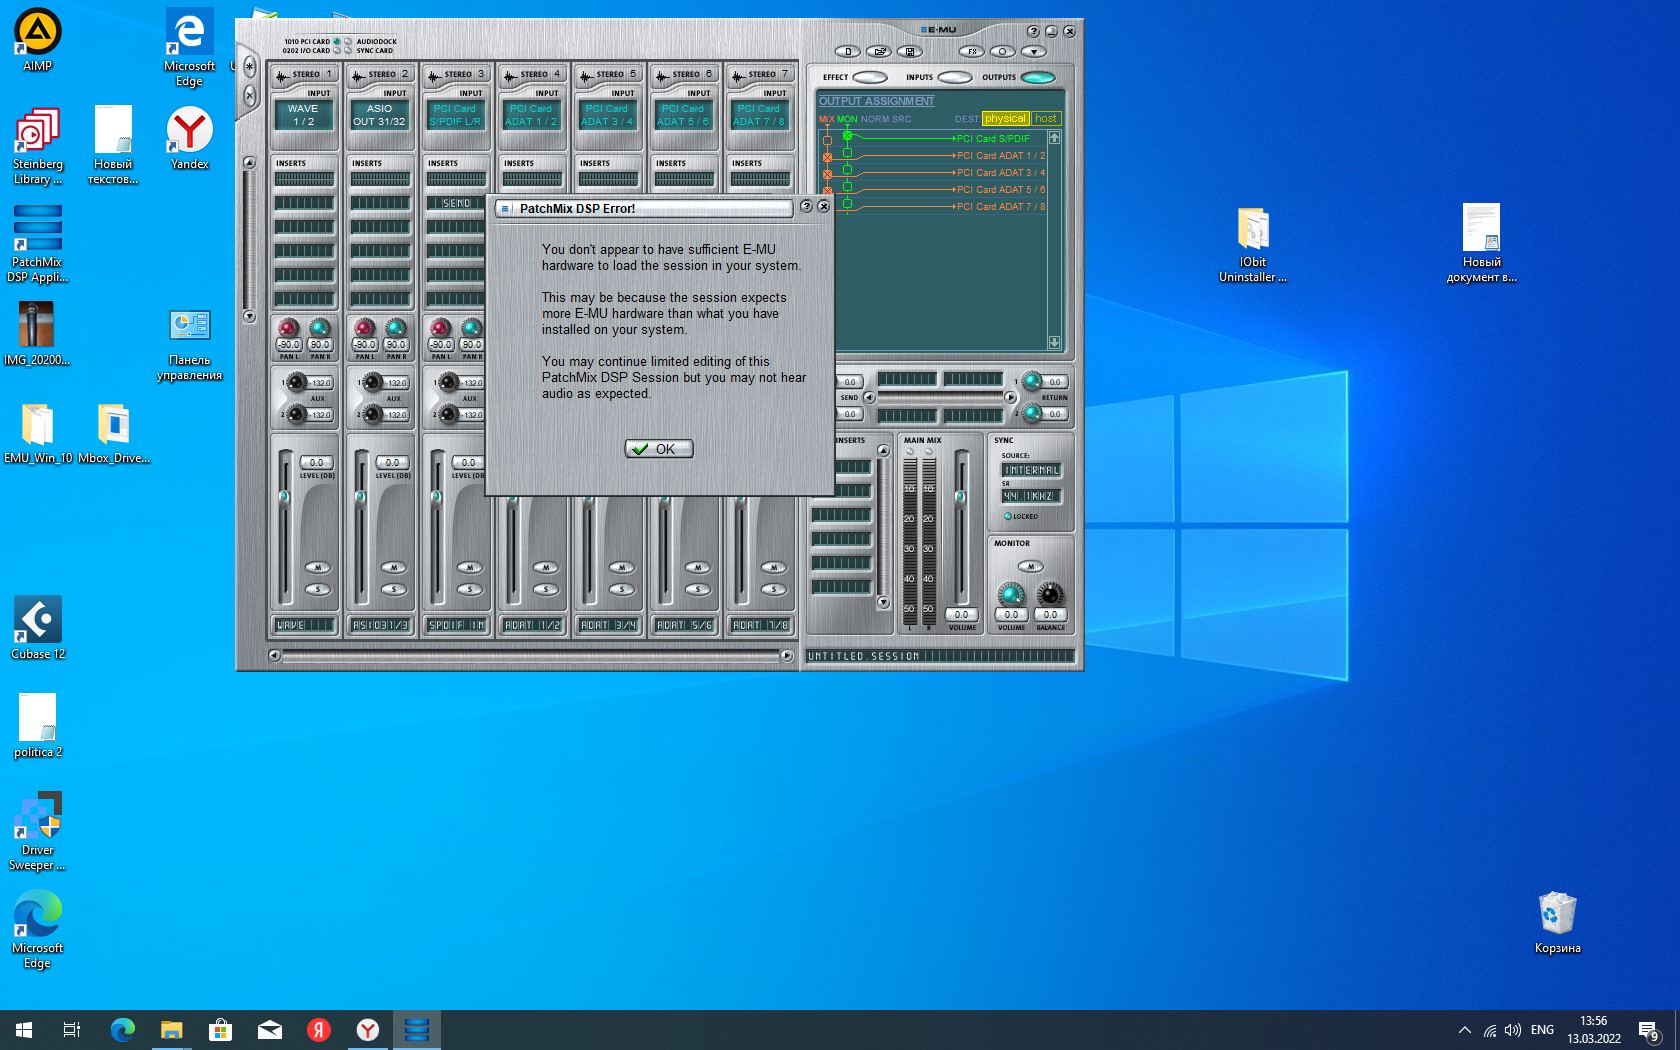Click the question mark help icon on the error dialog
Screen dimensions: 1680x1050
coord(806,207)
